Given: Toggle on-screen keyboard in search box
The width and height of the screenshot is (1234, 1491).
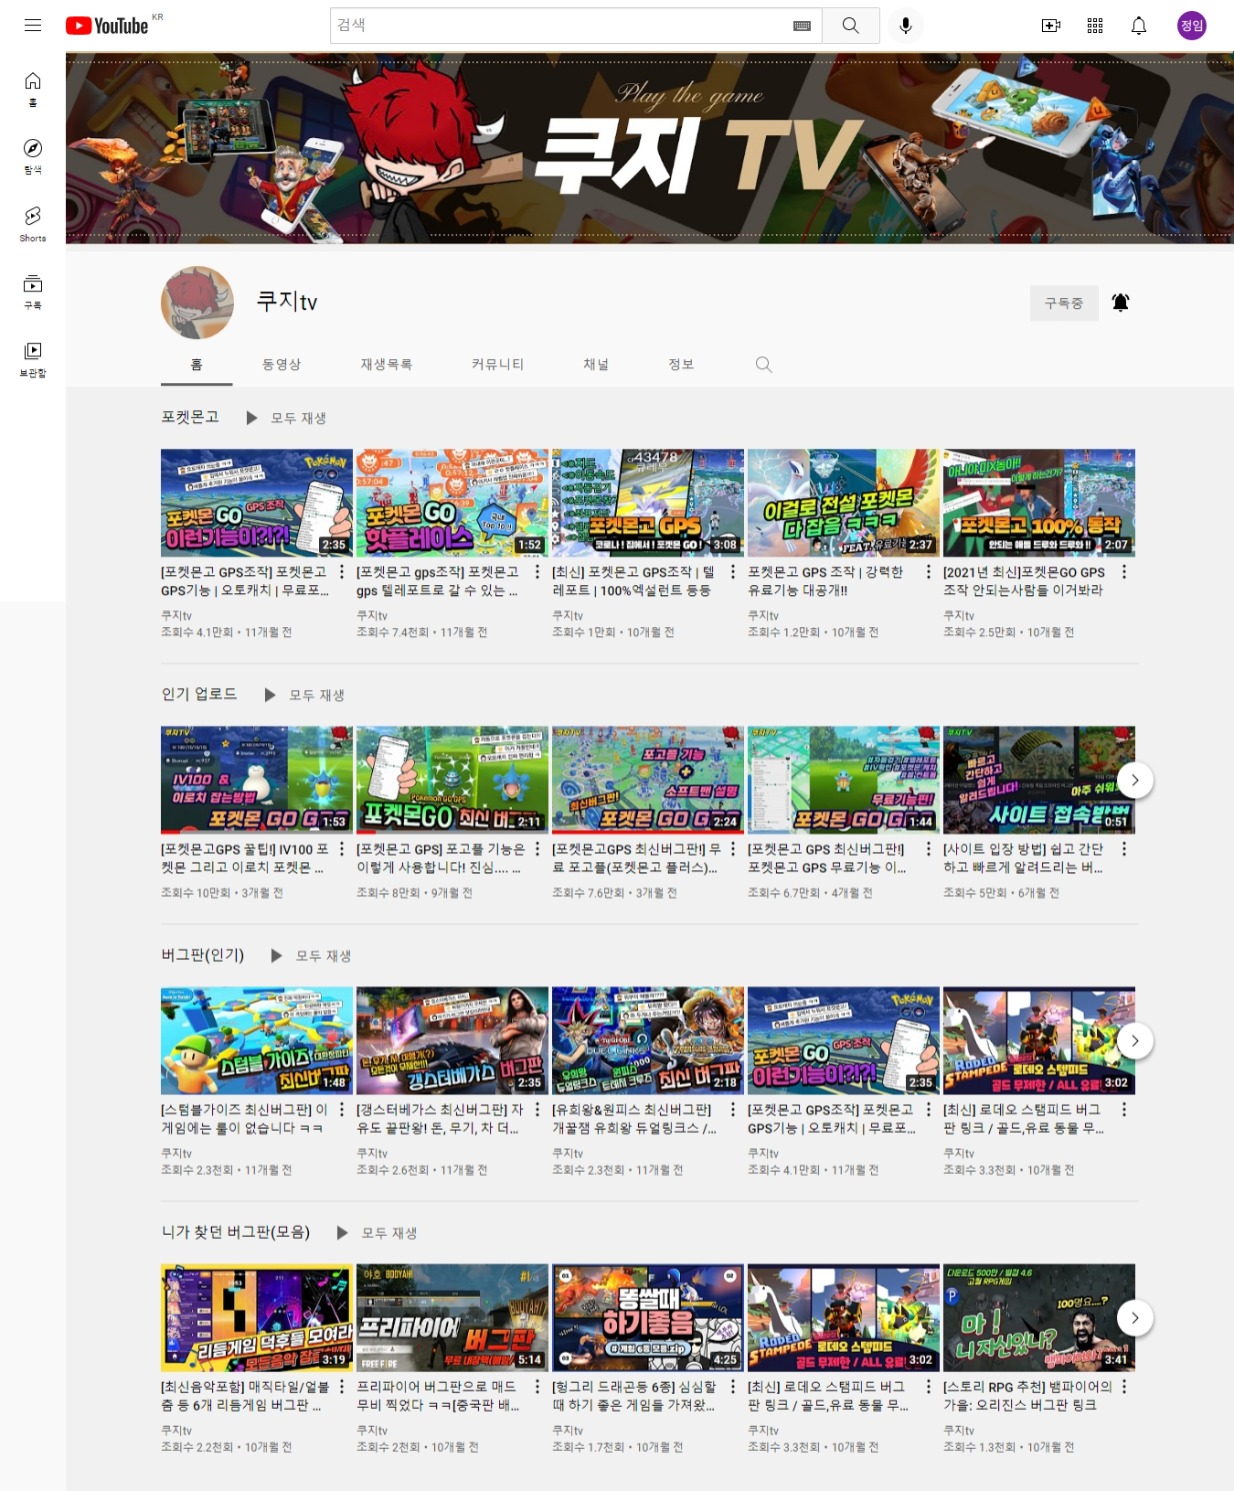Looking at the screenshot, I should point(802,26).
